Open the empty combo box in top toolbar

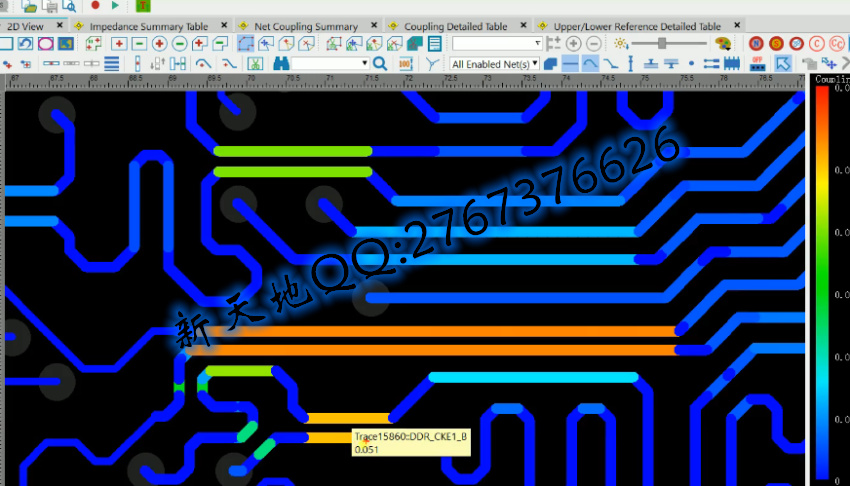click(496, 44)
